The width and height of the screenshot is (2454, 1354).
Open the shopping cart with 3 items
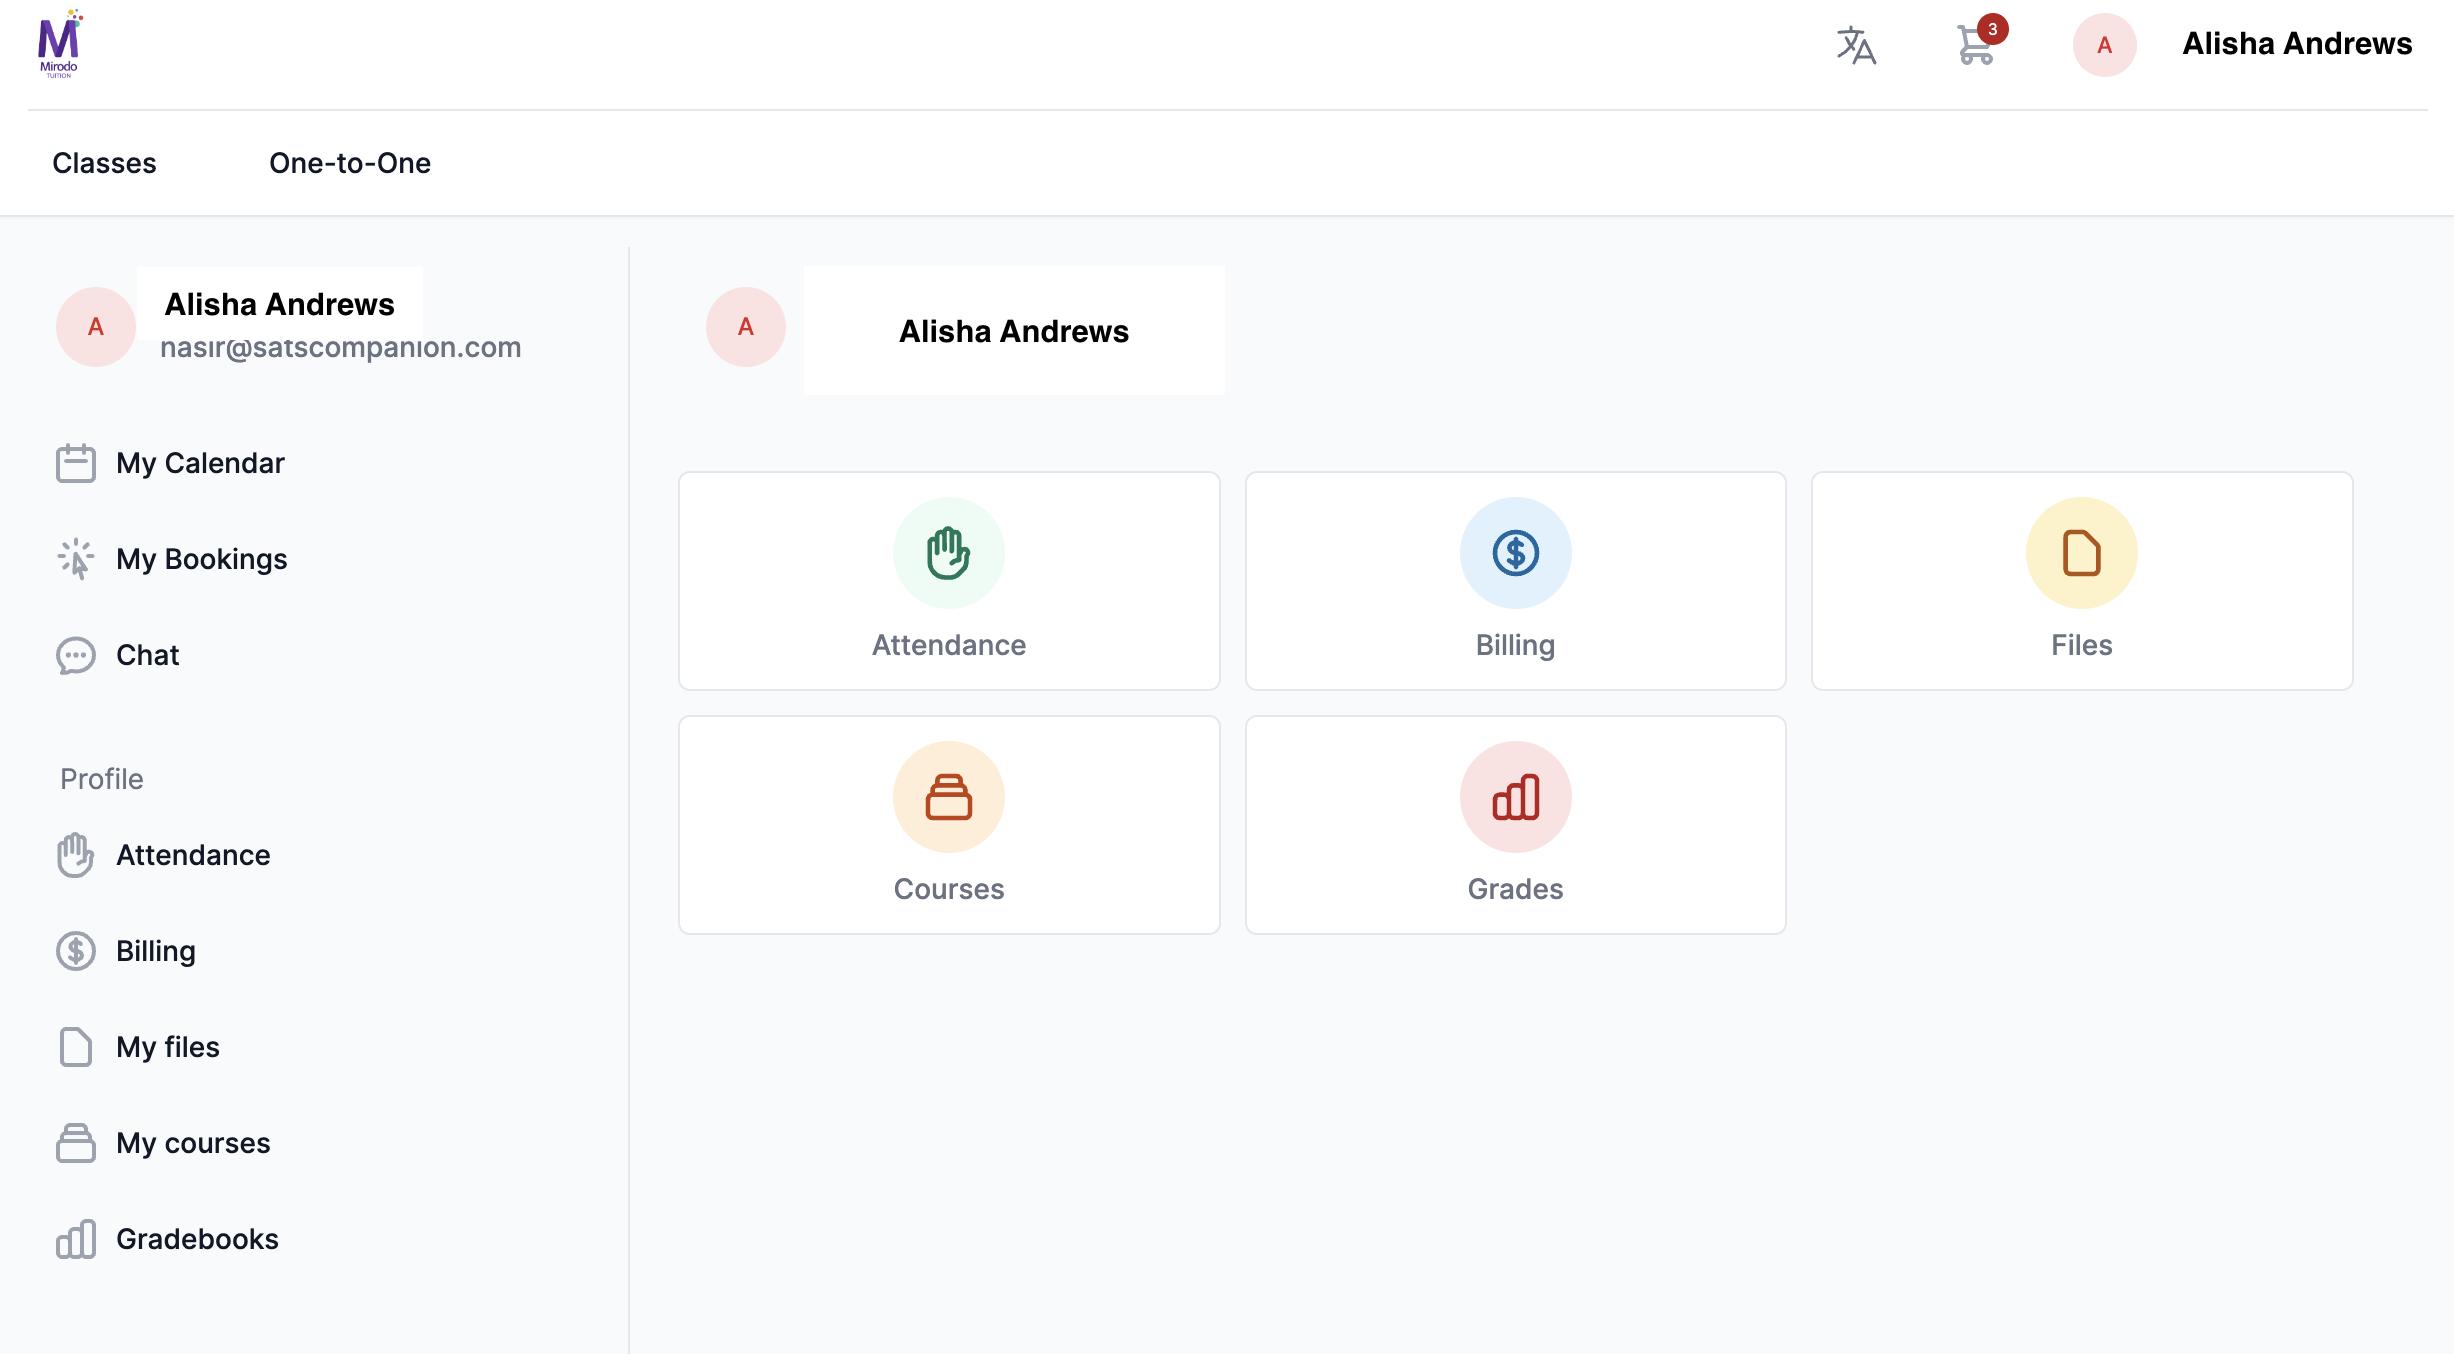click(x=1976, y=45)
